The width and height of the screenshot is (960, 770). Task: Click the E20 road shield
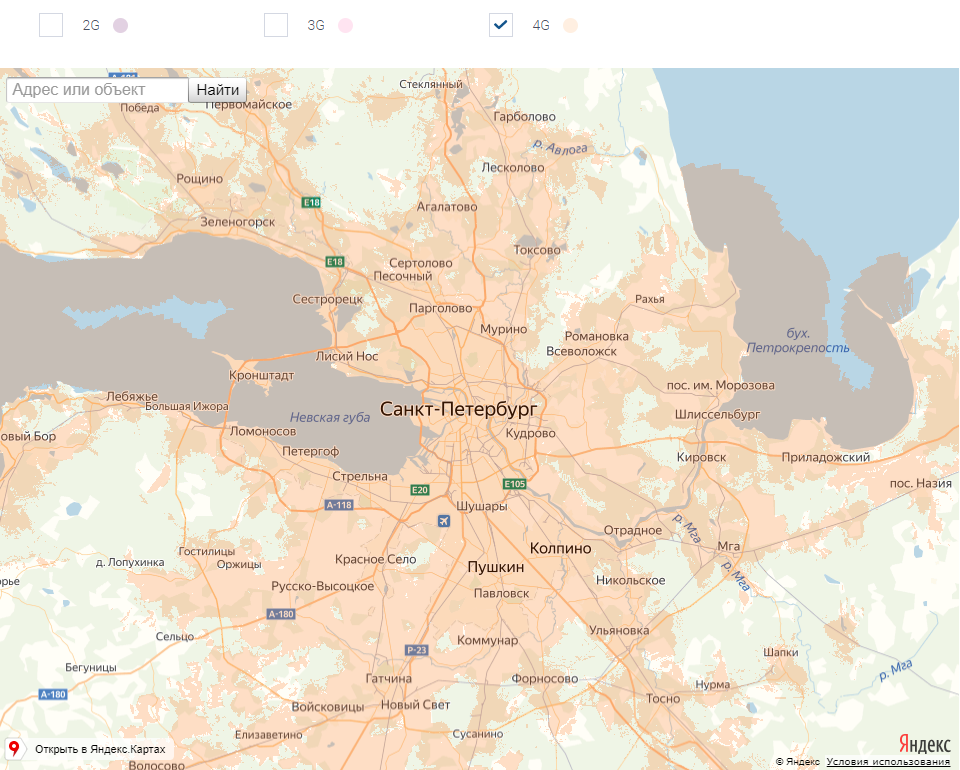(419, 490)
